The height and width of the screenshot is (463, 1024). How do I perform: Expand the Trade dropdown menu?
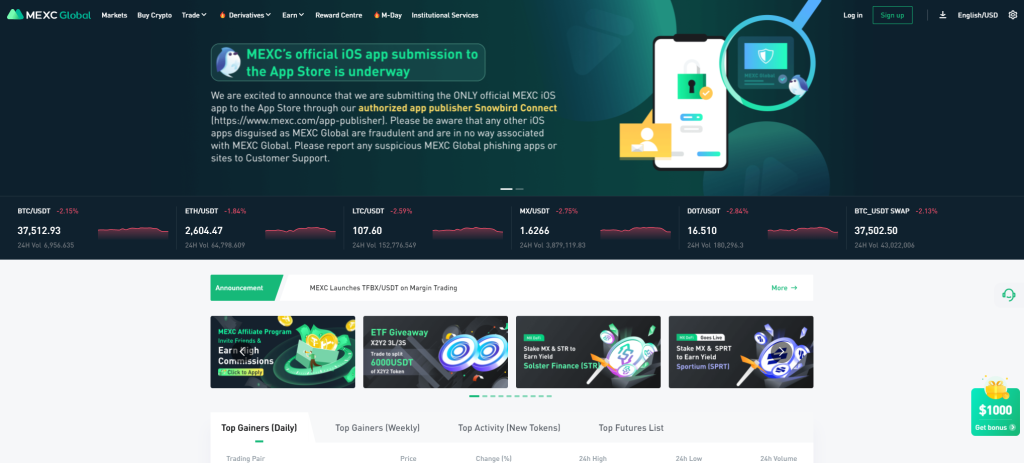point(194,15)
